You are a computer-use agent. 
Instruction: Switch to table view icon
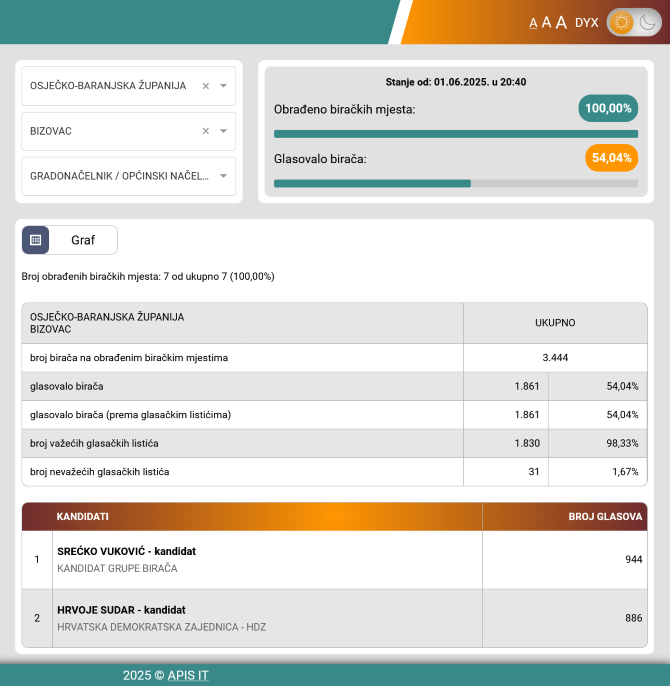[36, 240]
